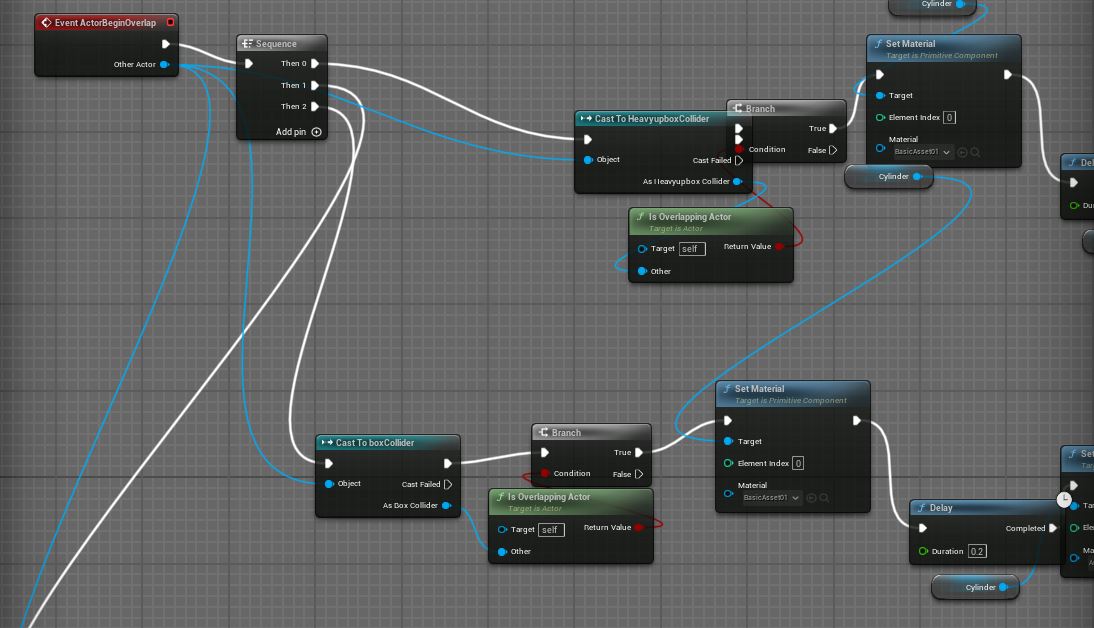Select the Cast To HeavyupboxCollider node title
This screenshot has height=628, width=1094.
point(651,119)
